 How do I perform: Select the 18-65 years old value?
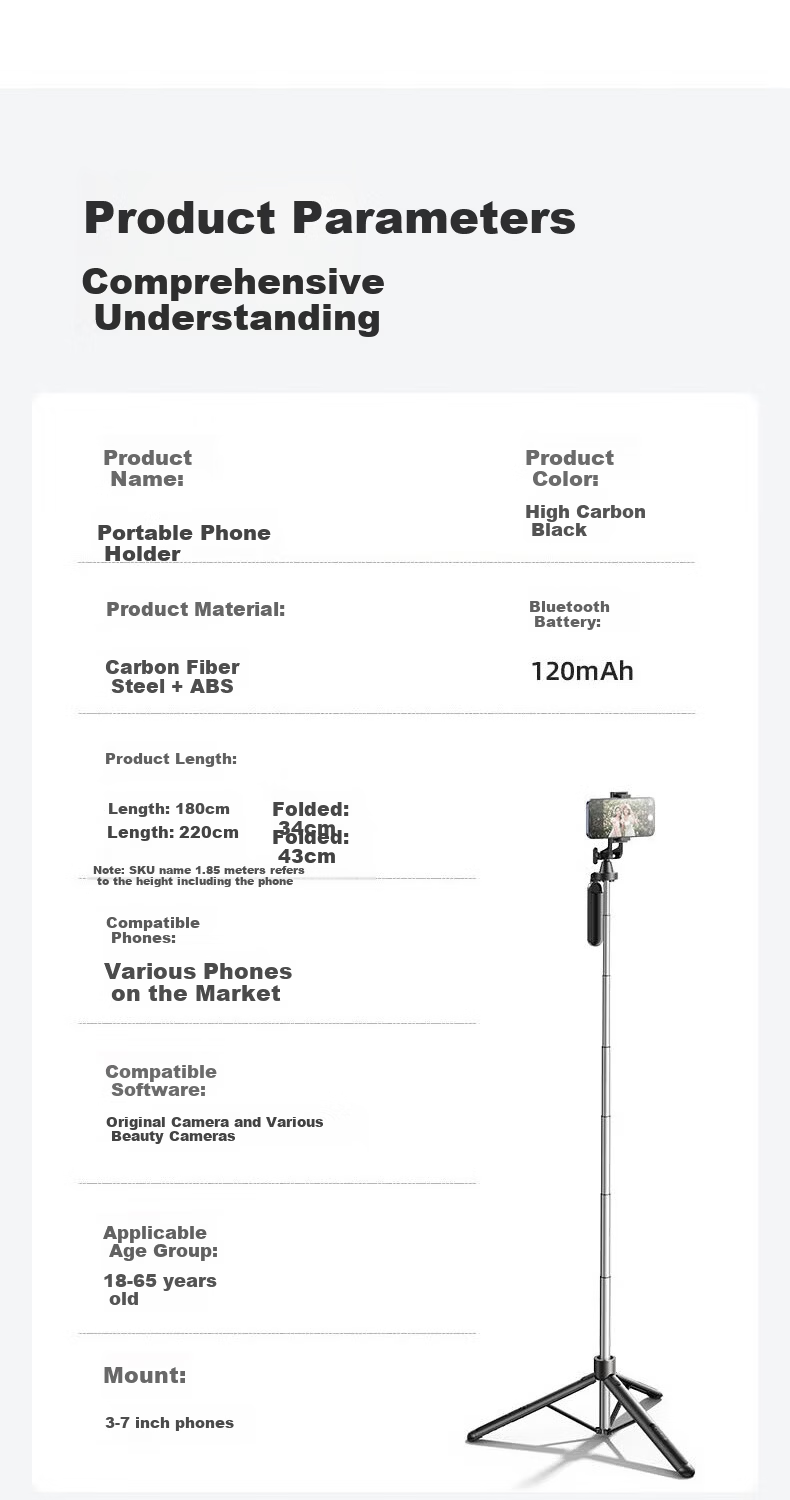160,1289
